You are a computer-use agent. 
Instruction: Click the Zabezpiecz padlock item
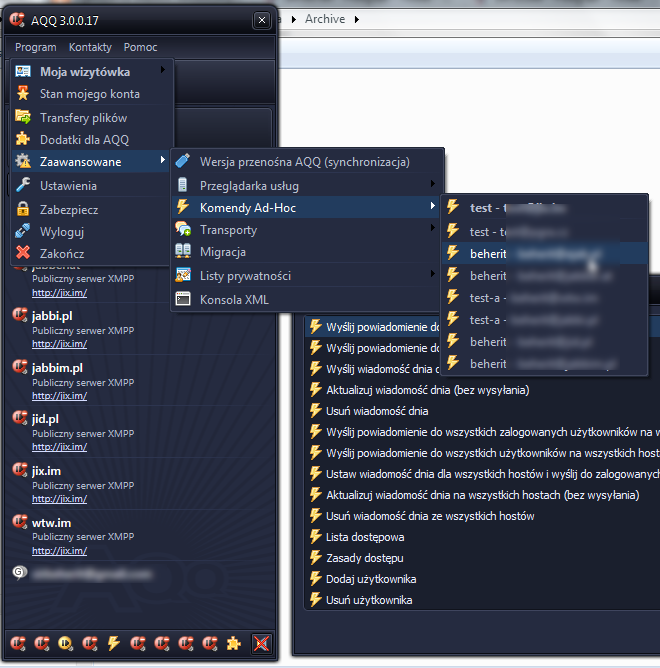(x=90, y=210)
